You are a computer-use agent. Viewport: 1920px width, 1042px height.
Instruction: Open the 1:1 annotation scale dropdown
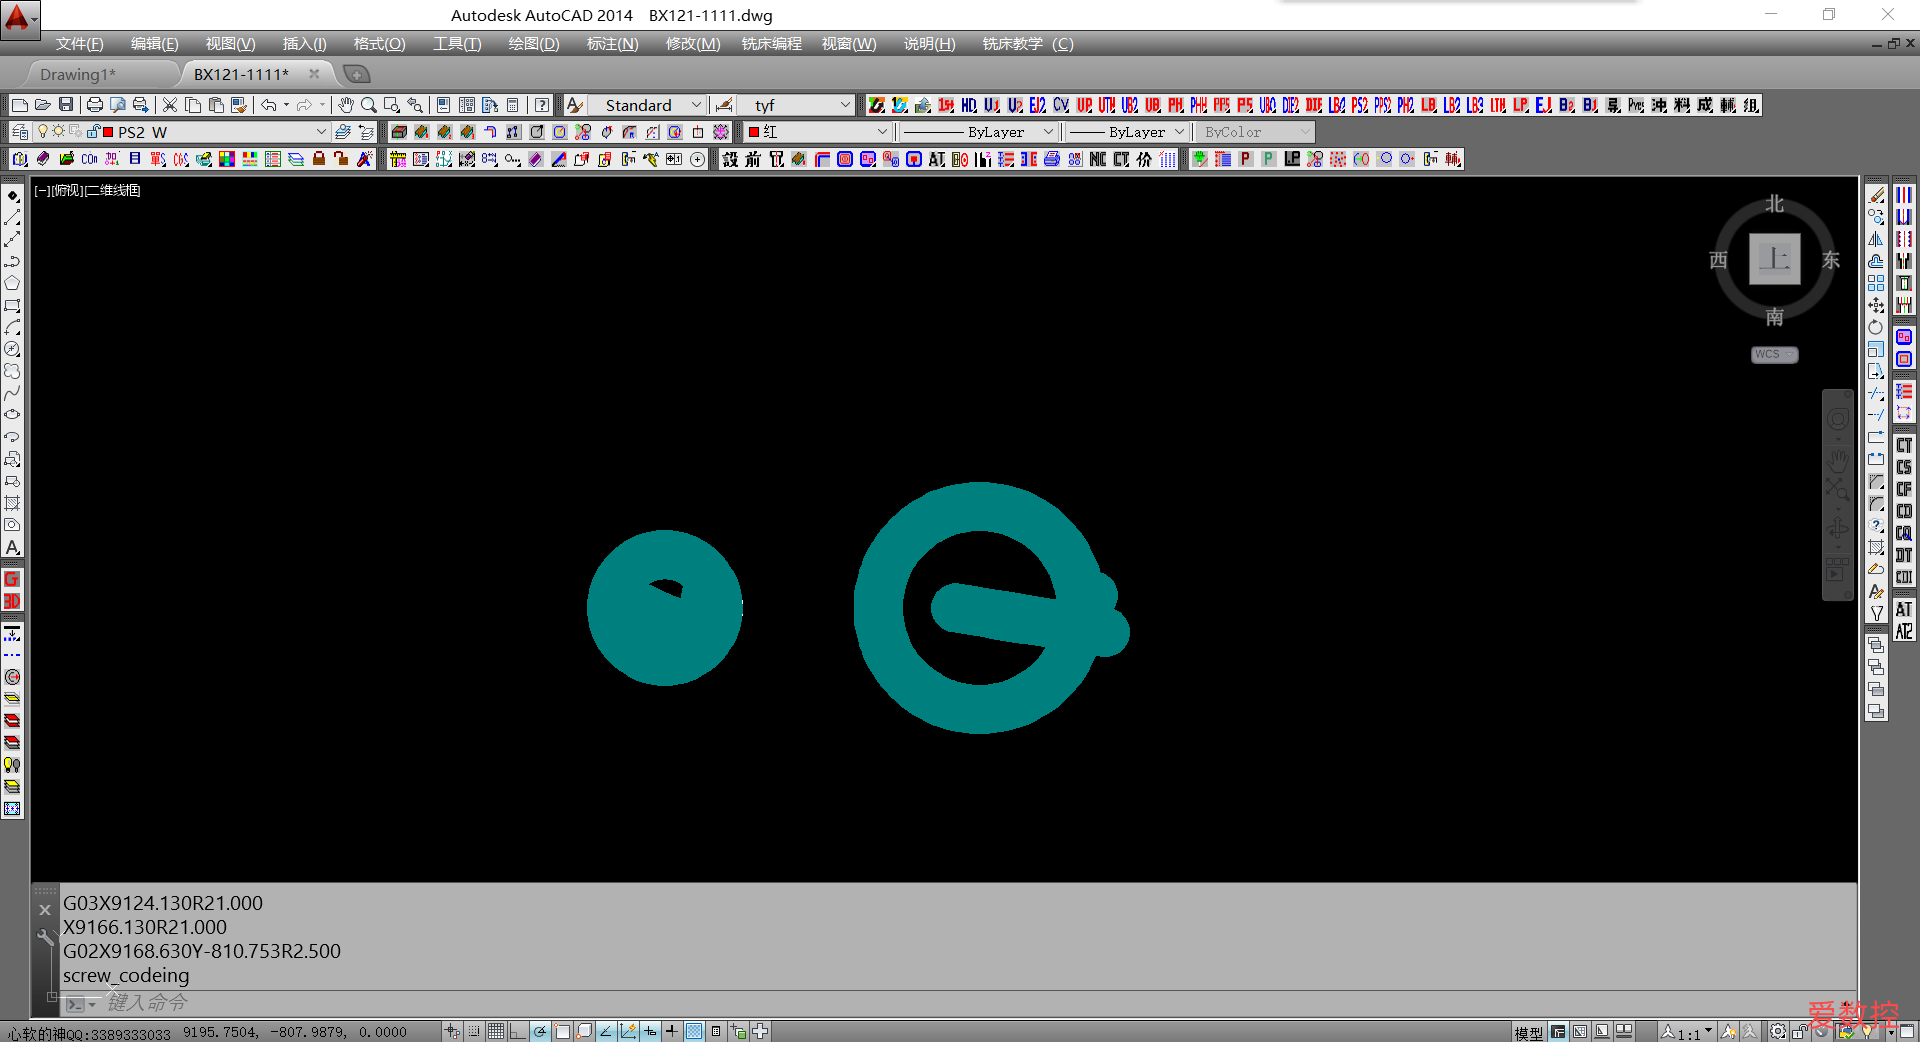coord(1688,1032)
